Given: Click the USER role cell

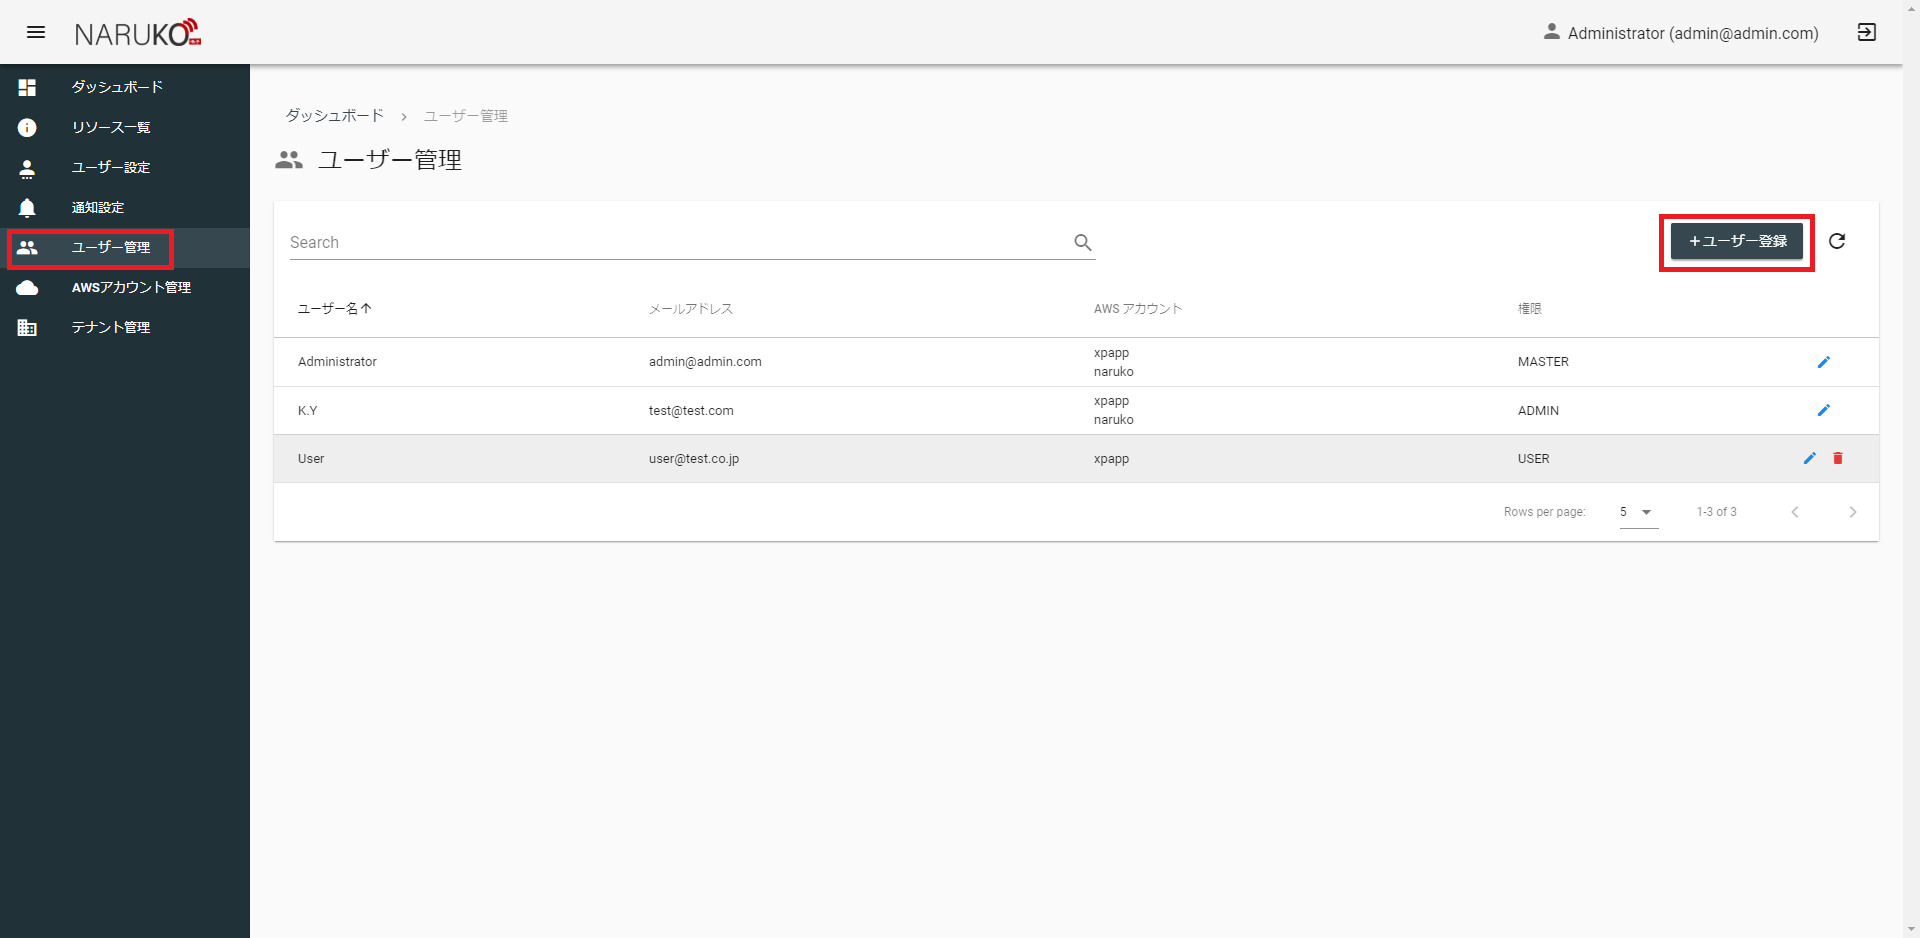Looking at the screenshot, I should [x=1534, y=459].
